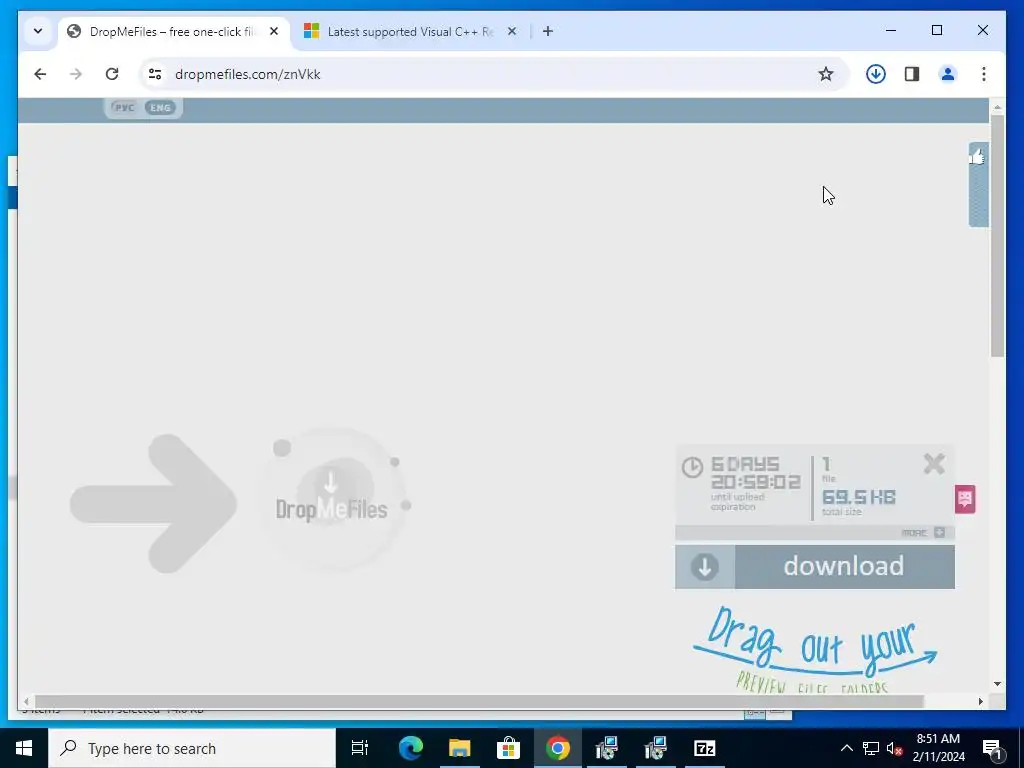1024x768 pixels.
Task: Open the Chrome tab search dropdown arrow
Action: click(x=38, y=31)
